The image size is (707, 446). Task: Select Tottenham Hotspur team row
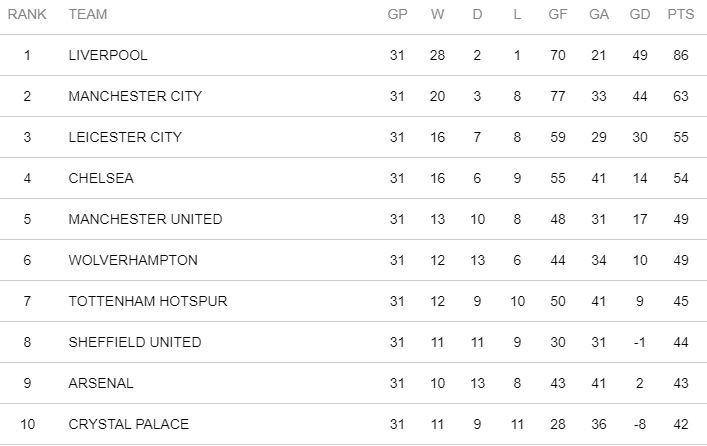148,301
